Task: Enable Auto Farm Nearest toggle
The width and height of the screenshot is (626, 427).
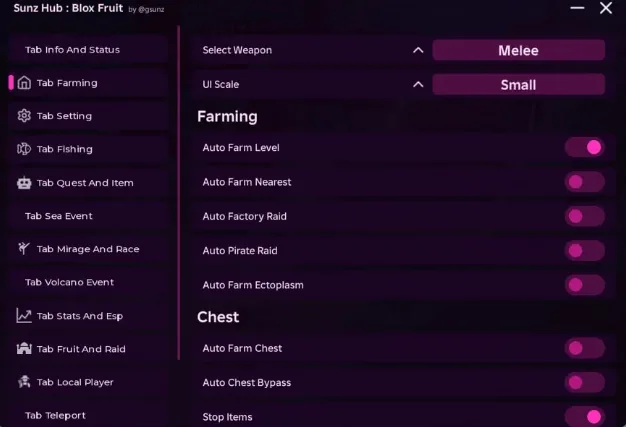Action: point(584,182)
